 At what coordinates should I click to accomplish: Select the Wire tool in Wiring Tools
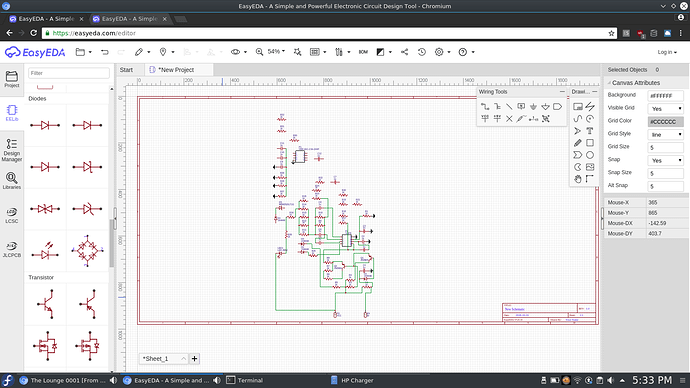[x=485, y=106]
